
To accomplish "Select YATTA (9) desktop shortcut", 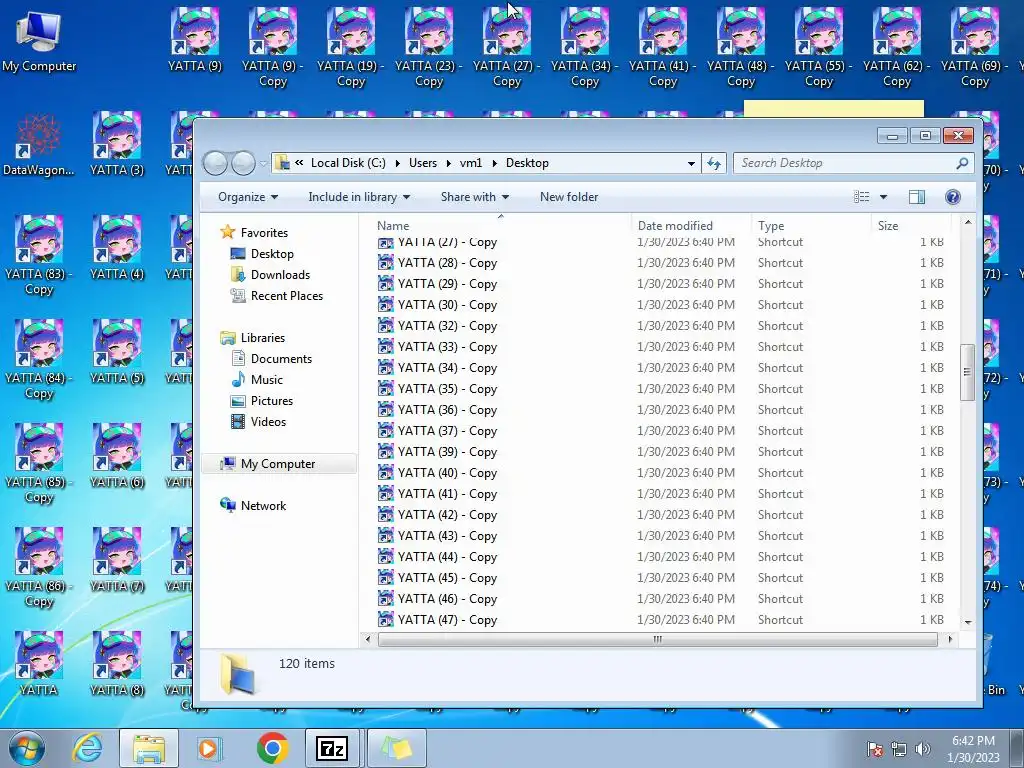I will click(195, 40).
